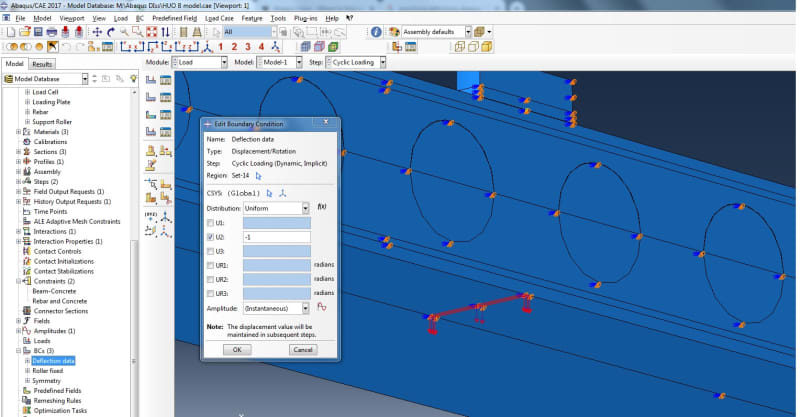Click the Edit Region arrow next to Set-14
The height and width of the screenshot is (417, 800).
point(258,176)
